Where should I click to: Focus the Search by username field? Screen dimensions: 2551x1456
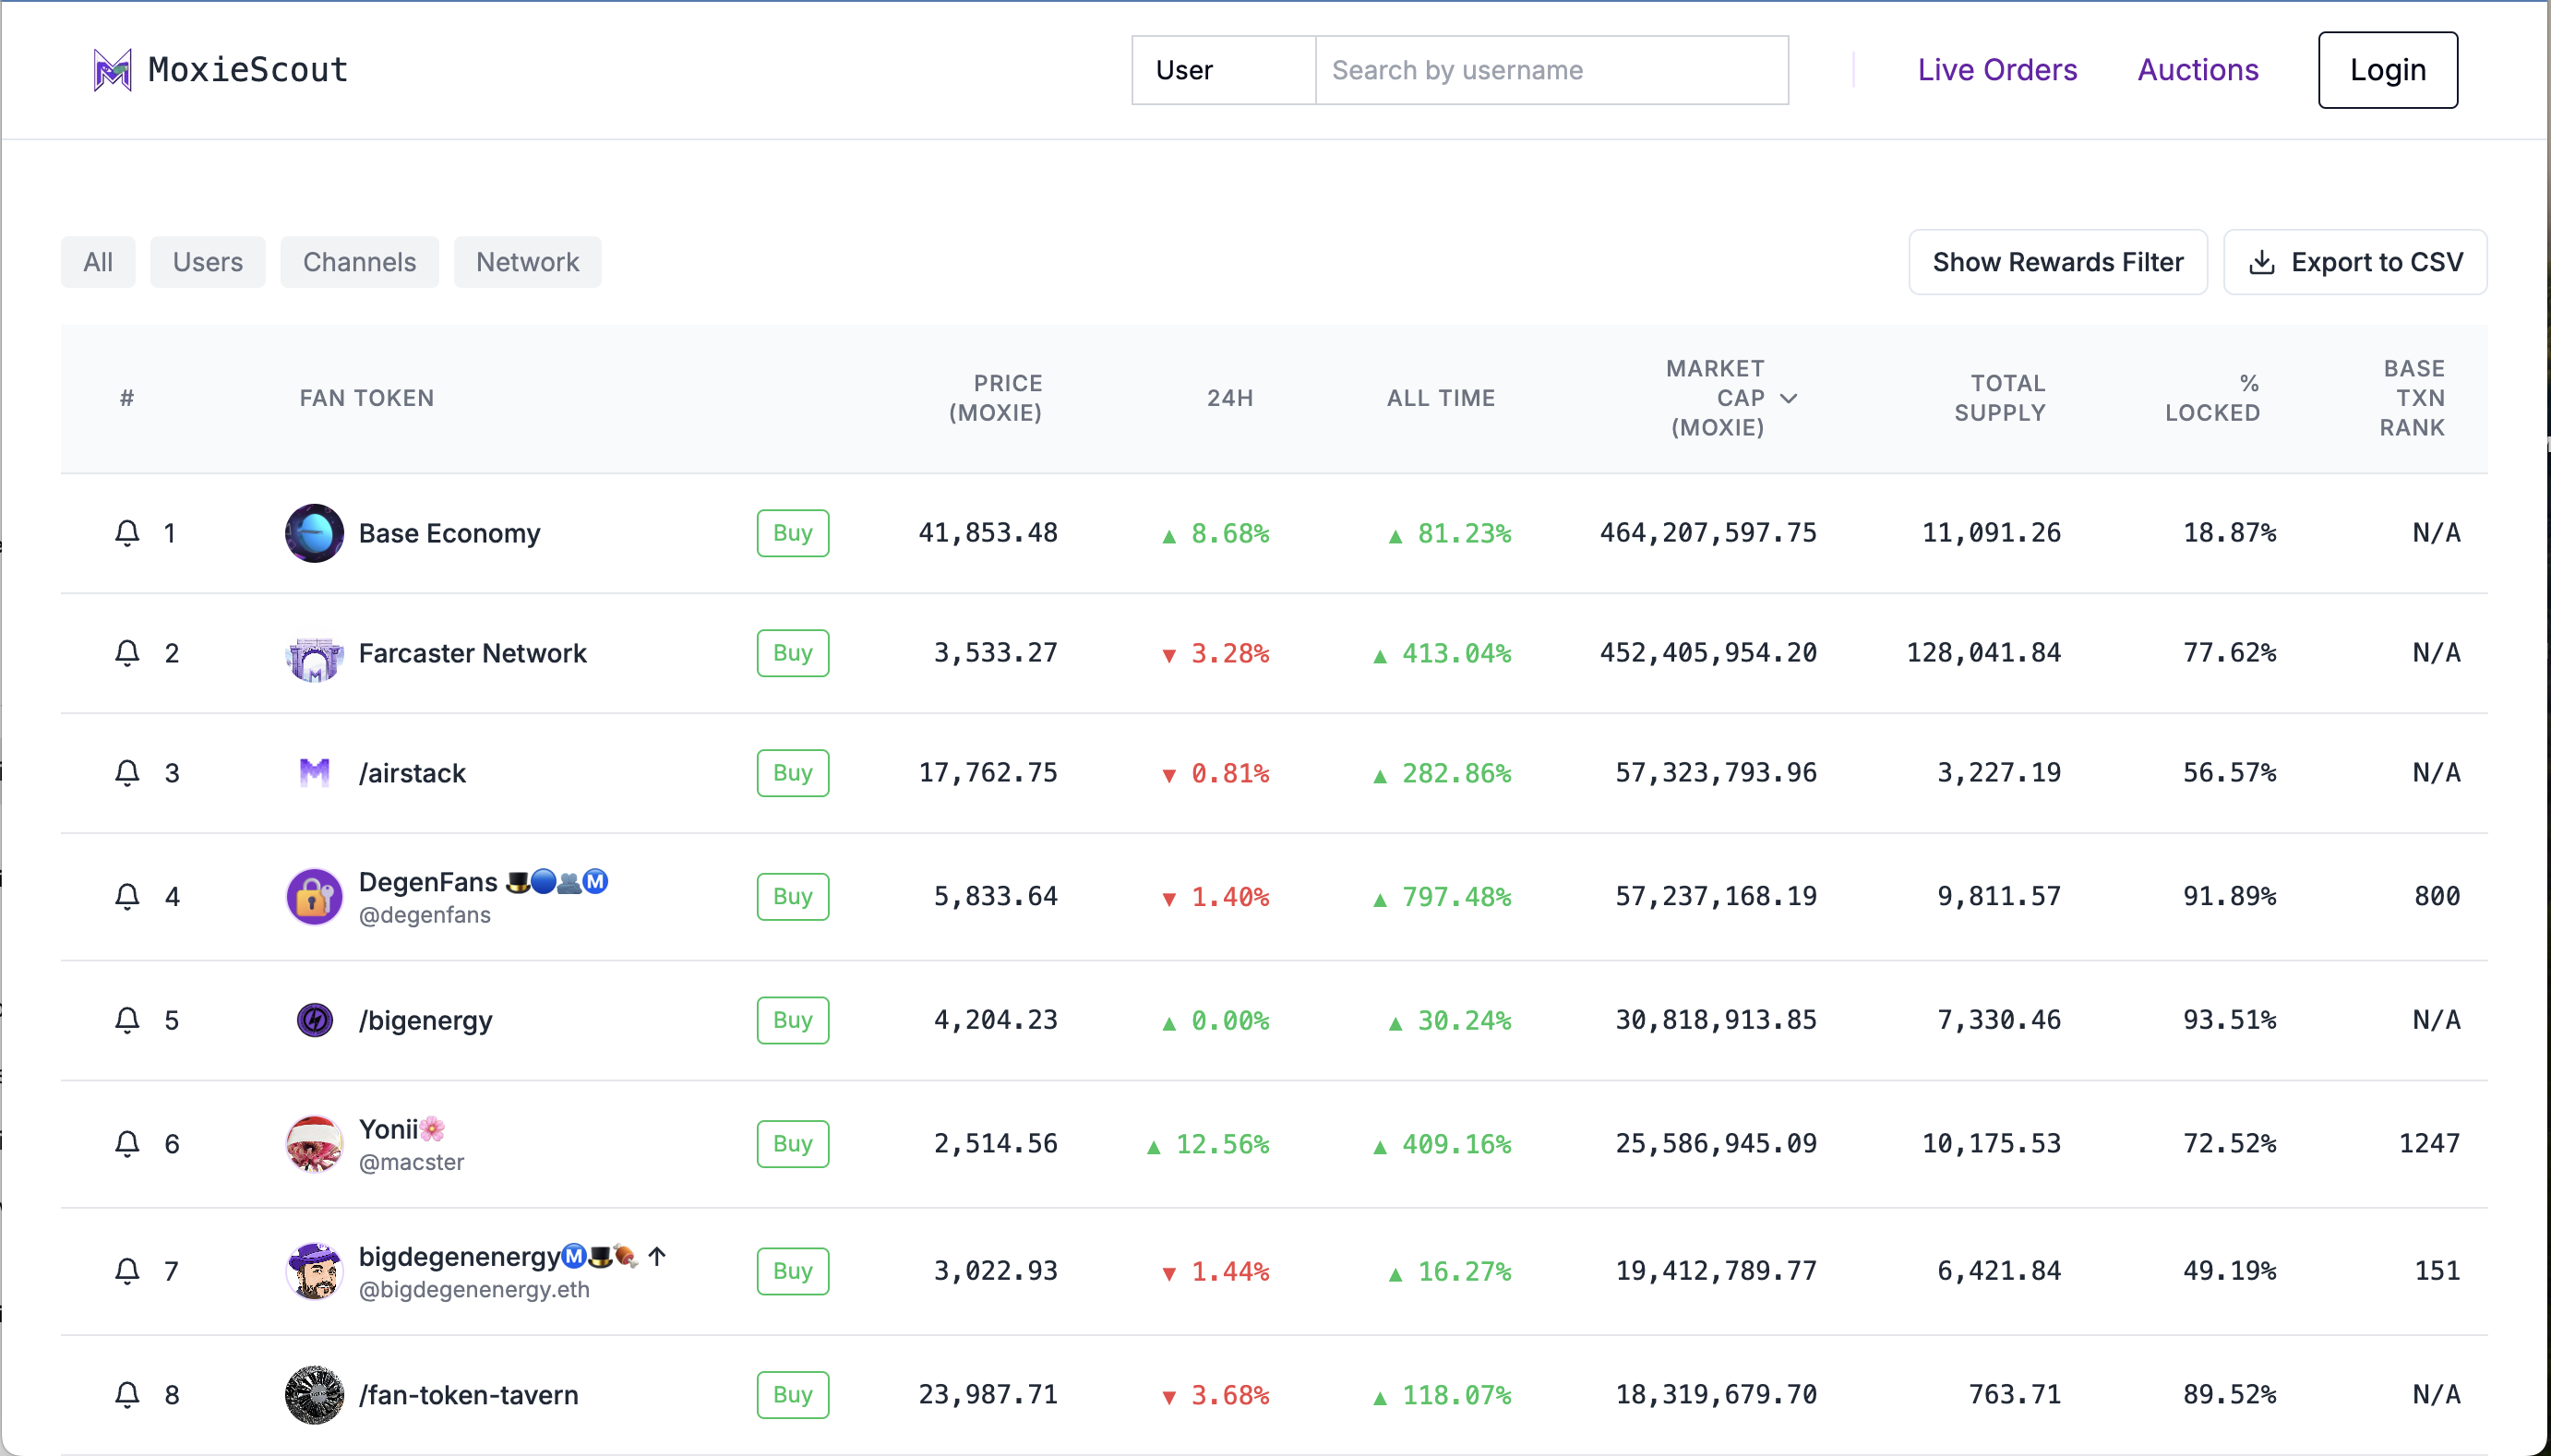coord(1552,70)
